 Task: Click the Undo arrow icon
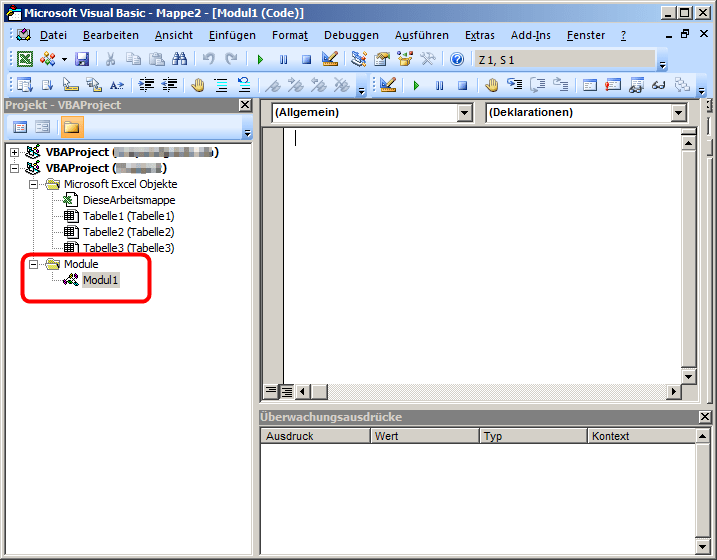click(209, 59)
